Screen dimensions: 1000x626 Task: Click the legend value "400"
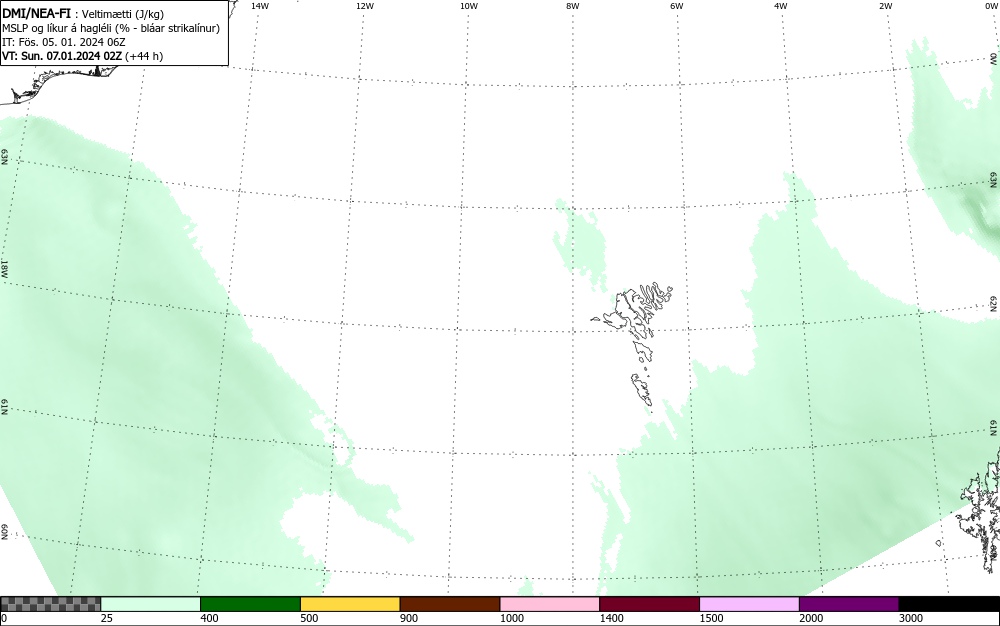click(x=209, y=618)
